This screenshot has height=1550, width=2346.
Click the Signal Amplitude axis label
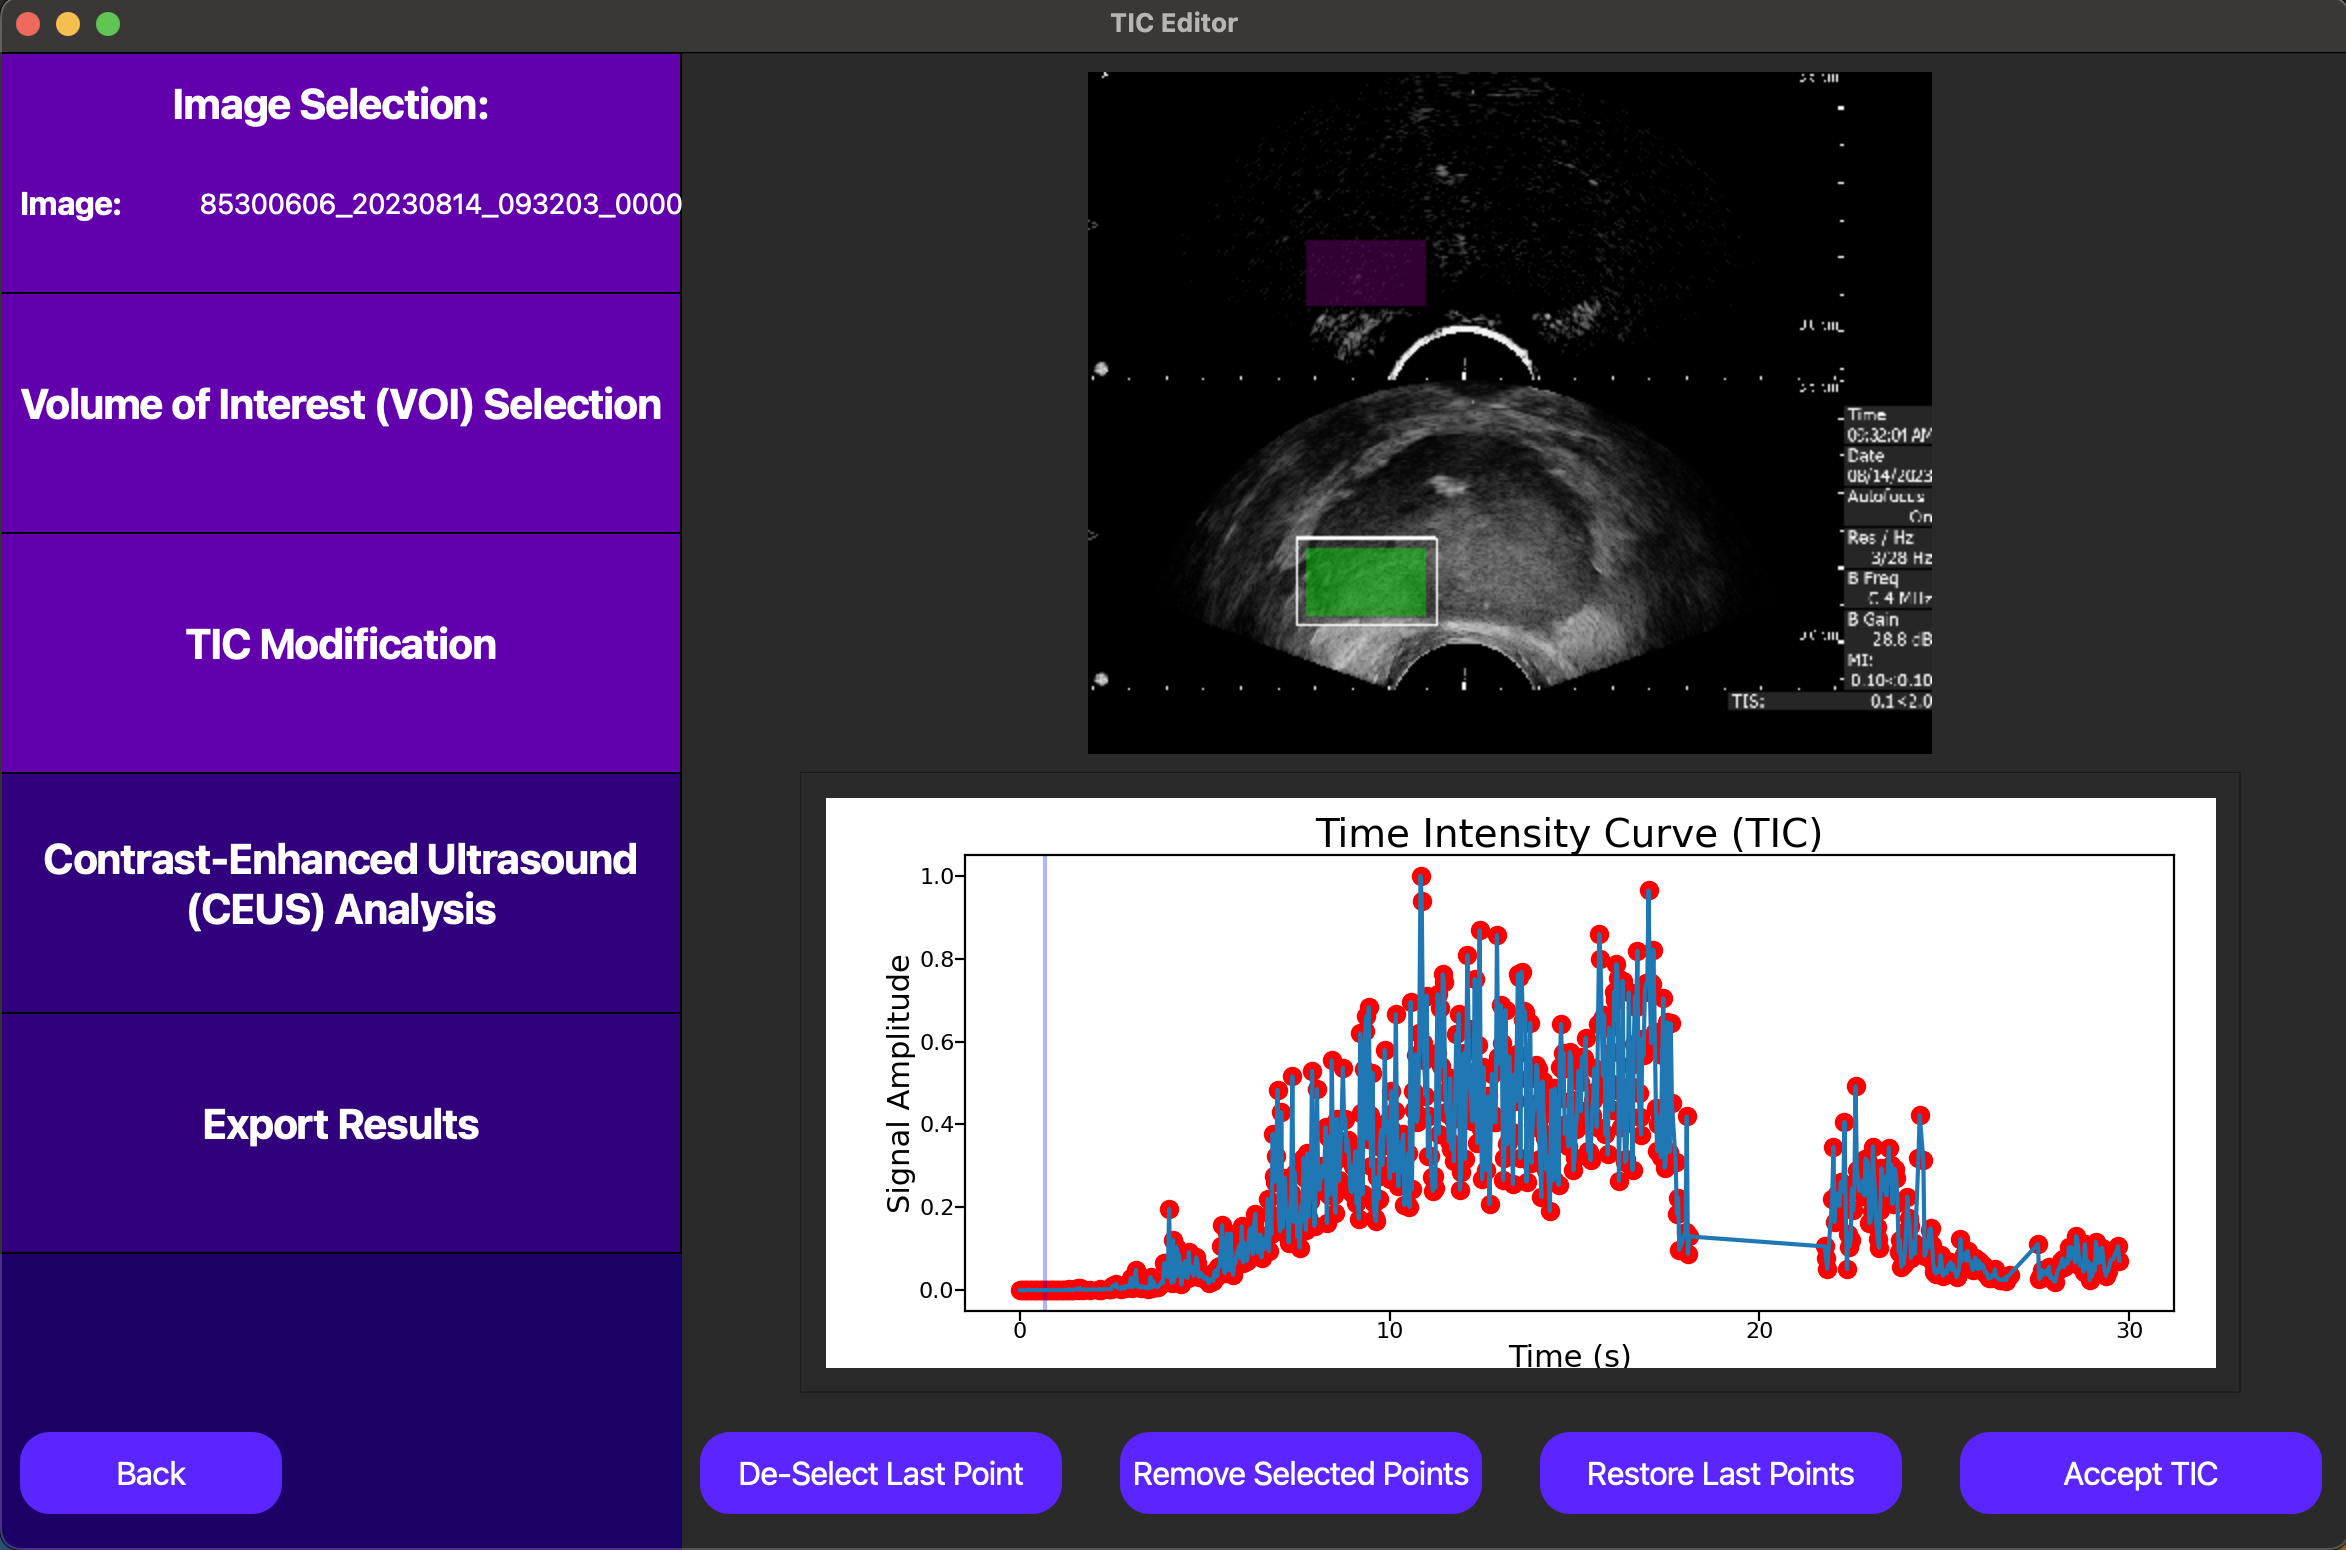[899, 1083]
